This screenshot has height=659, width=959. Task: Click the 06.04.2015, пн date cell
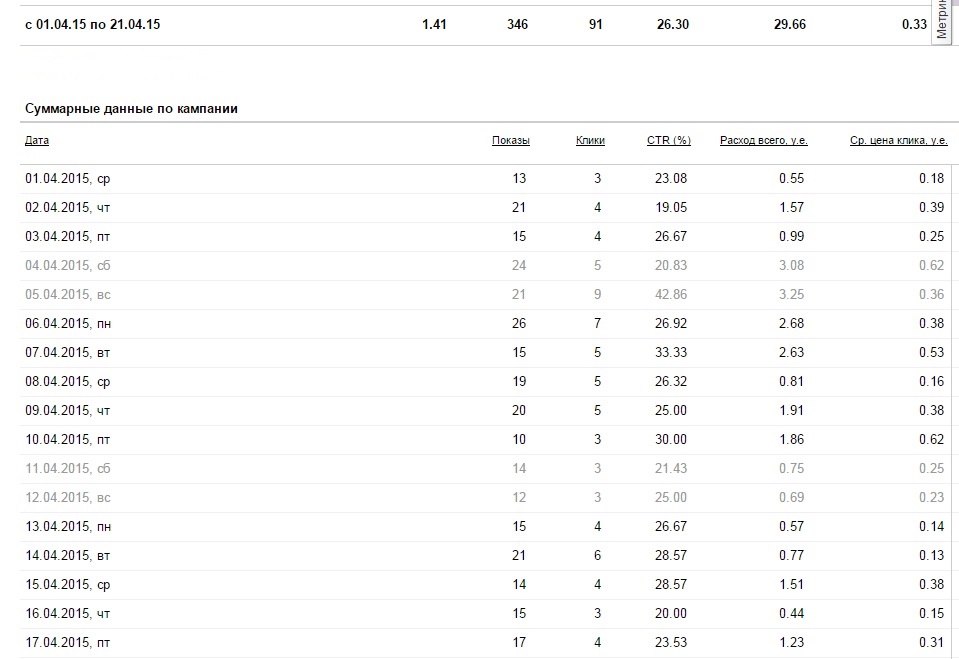click(x=68, y=324)
